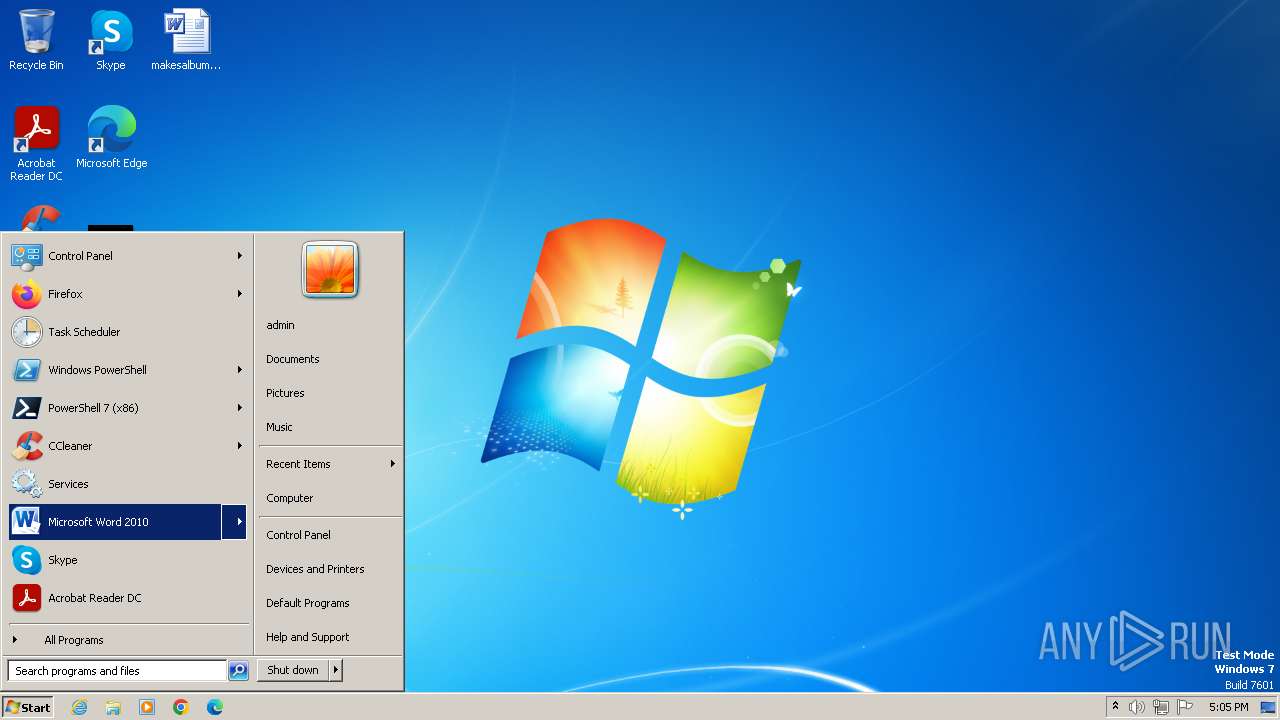Click the volume speaker tray icon
The height and width of the screenshot is (720, 1280).
[x=1137, y=707]
